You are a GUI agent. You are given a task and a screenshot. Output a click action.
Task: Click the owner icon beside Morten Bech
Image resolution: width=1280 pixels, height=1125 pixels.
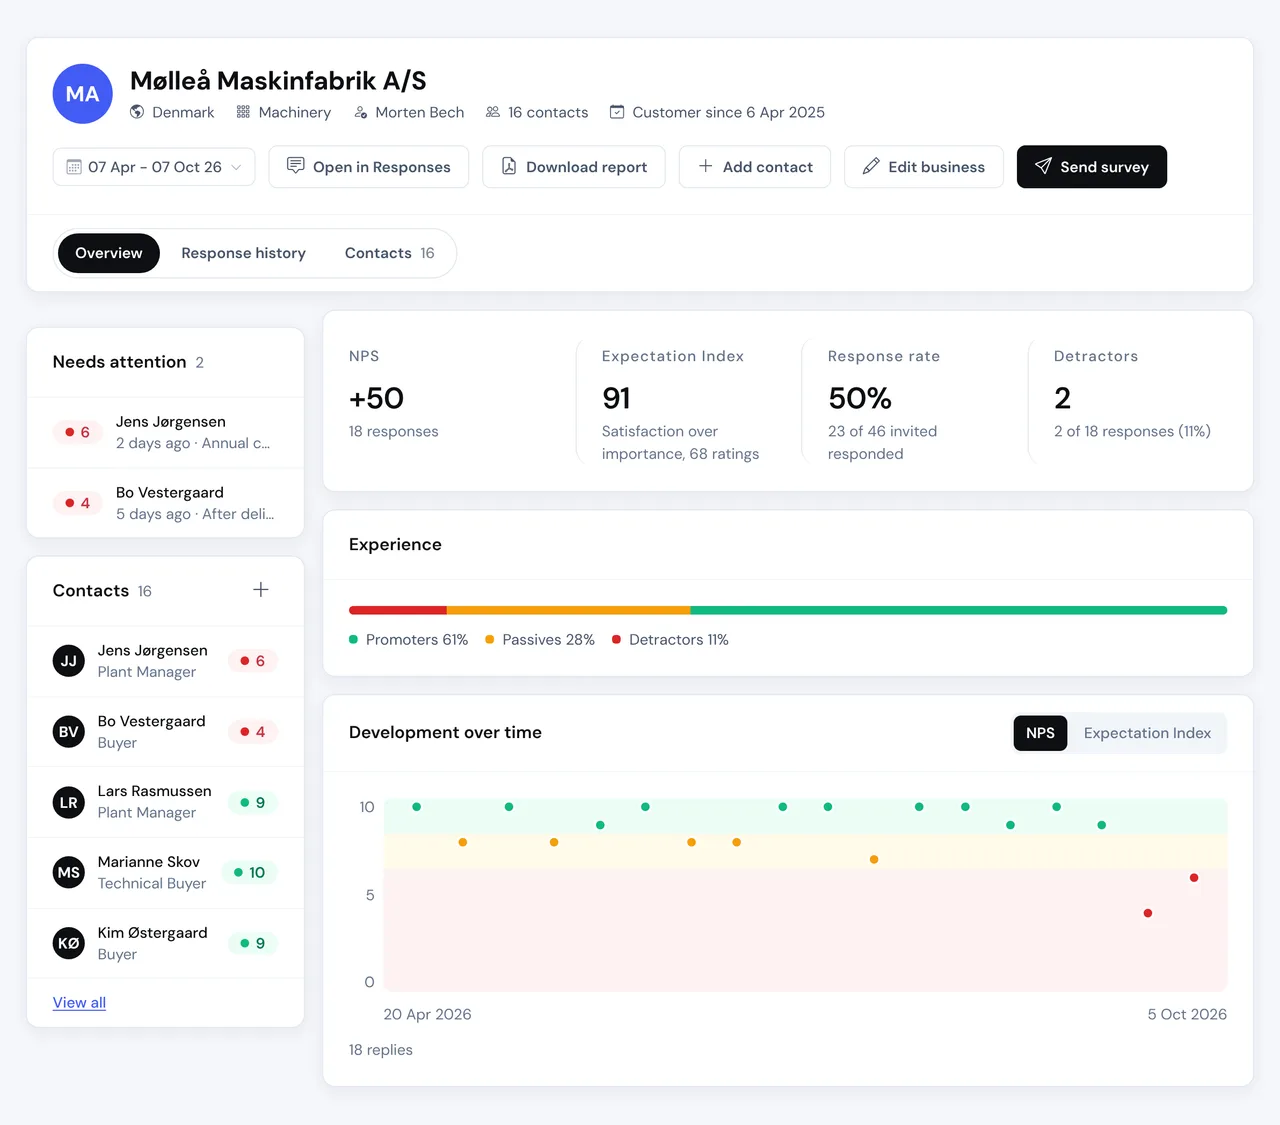(x=361, y=112)
